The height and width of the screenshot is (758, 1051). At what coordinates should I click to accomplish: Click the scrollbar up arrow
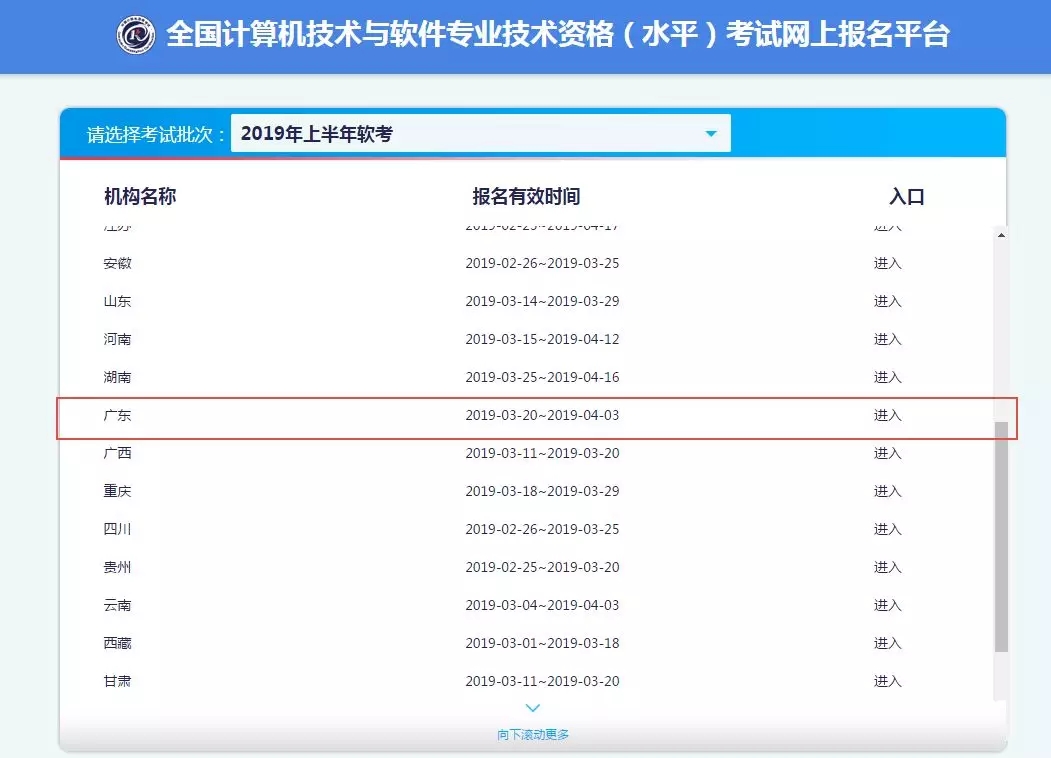[1001, 235]
